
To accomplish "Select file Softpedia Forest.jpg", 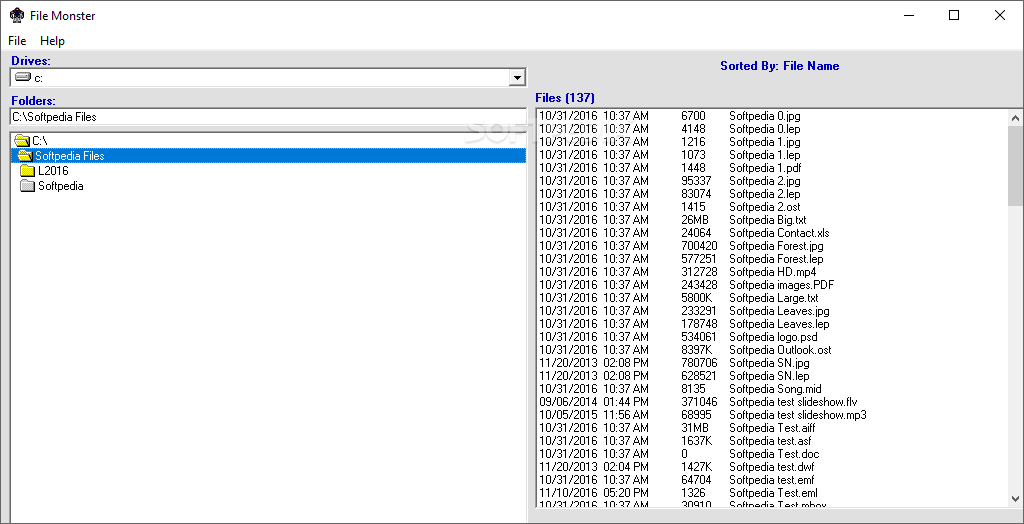I will tap(776, 246).
